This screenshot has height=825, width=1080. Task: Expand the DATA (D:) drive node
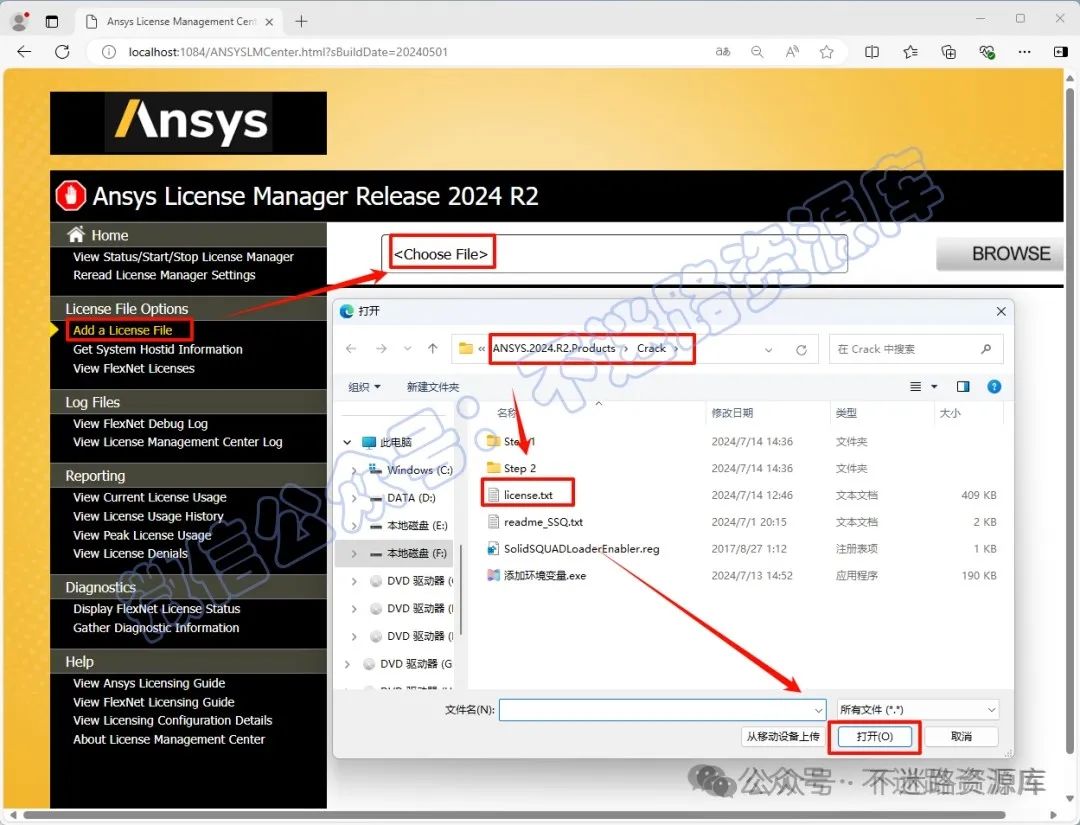click(354, 498)
